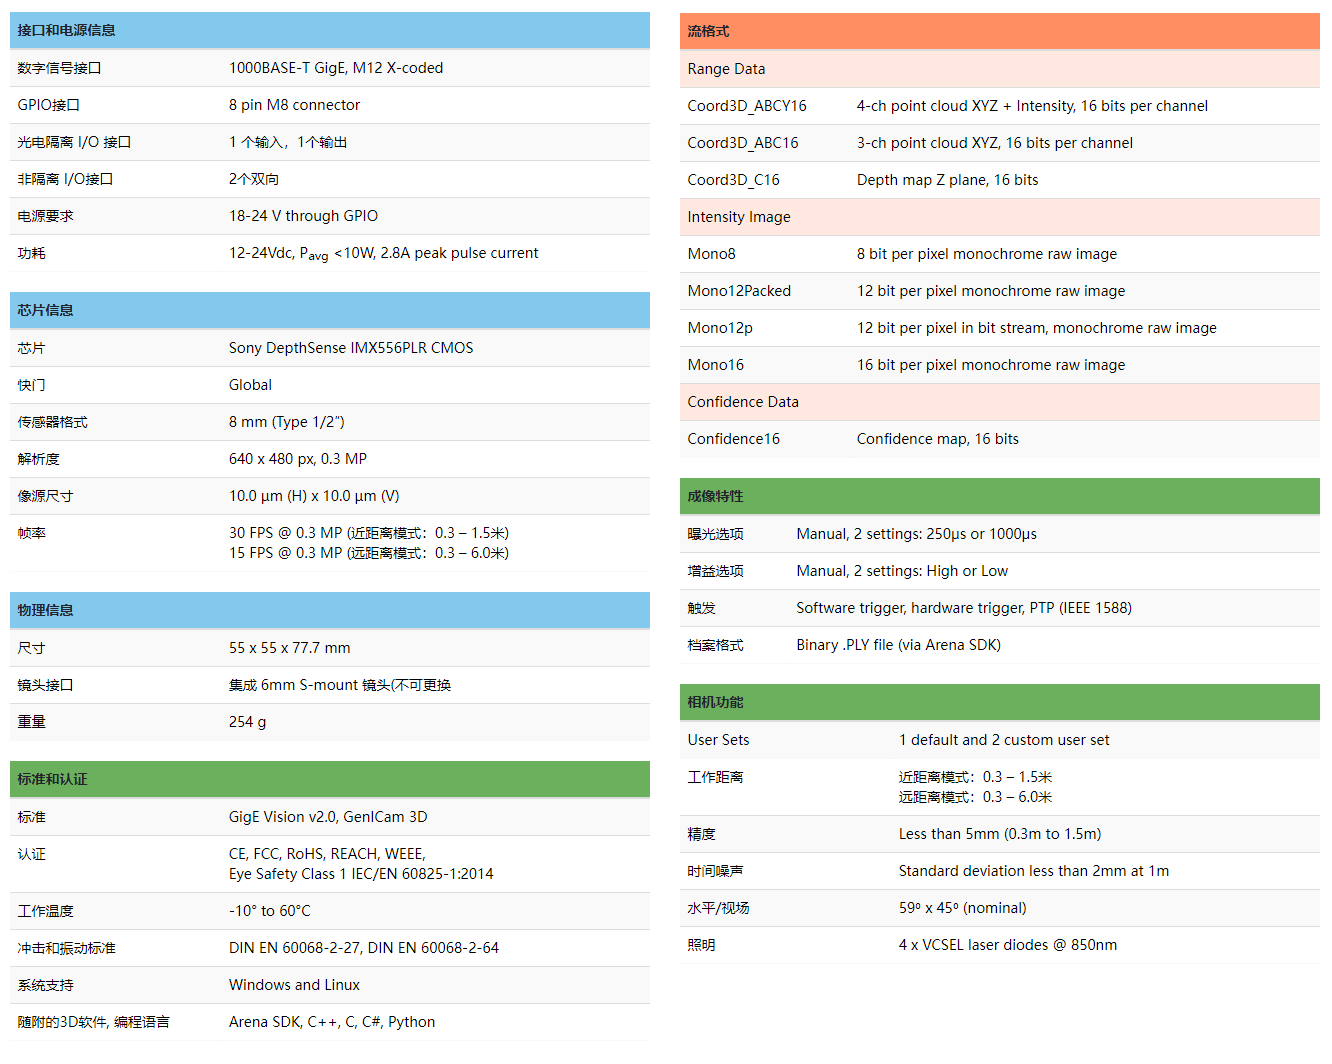Screen dimensions: 1332x1064
Task: Select the 'Confidence Data' subheading
Action: (743, 402)
